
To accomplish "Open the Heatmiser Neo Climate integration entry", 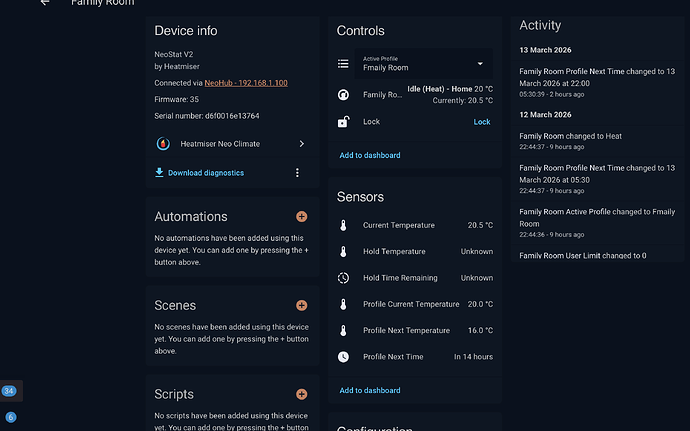I will [x=218, y=144].
